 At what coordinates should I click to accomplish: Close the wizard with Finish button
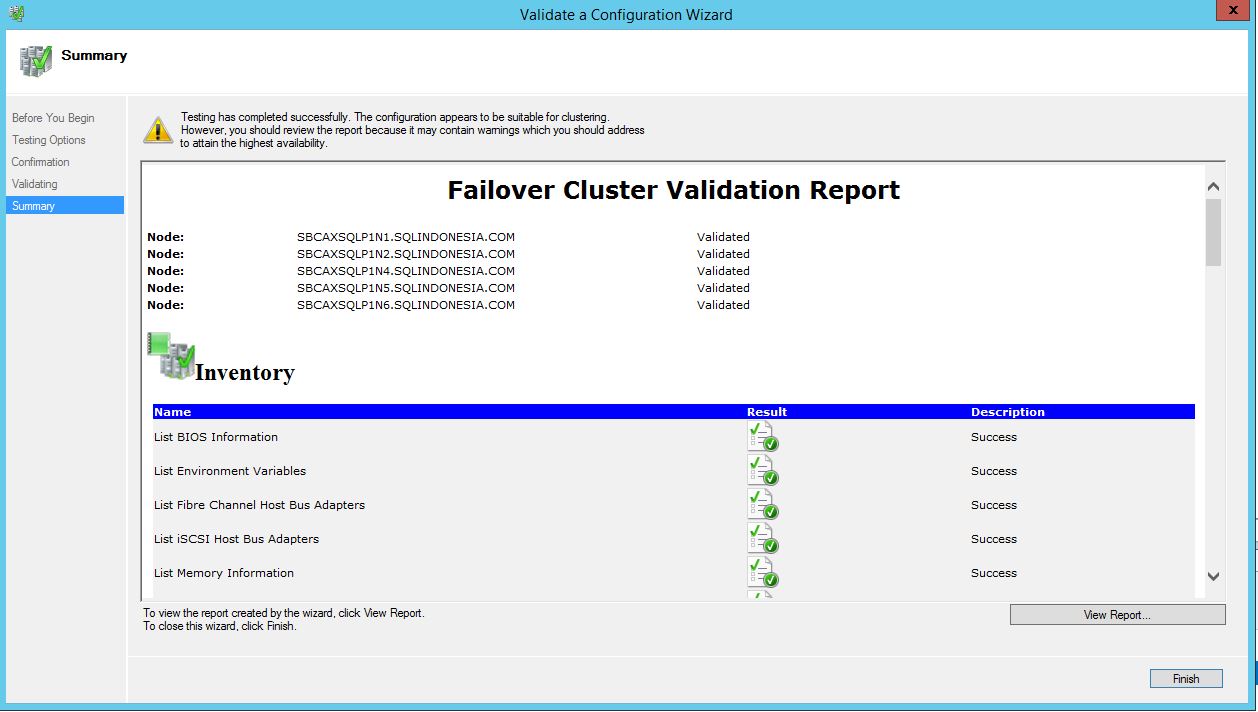pyautogui.click(x=1185, y=679)
